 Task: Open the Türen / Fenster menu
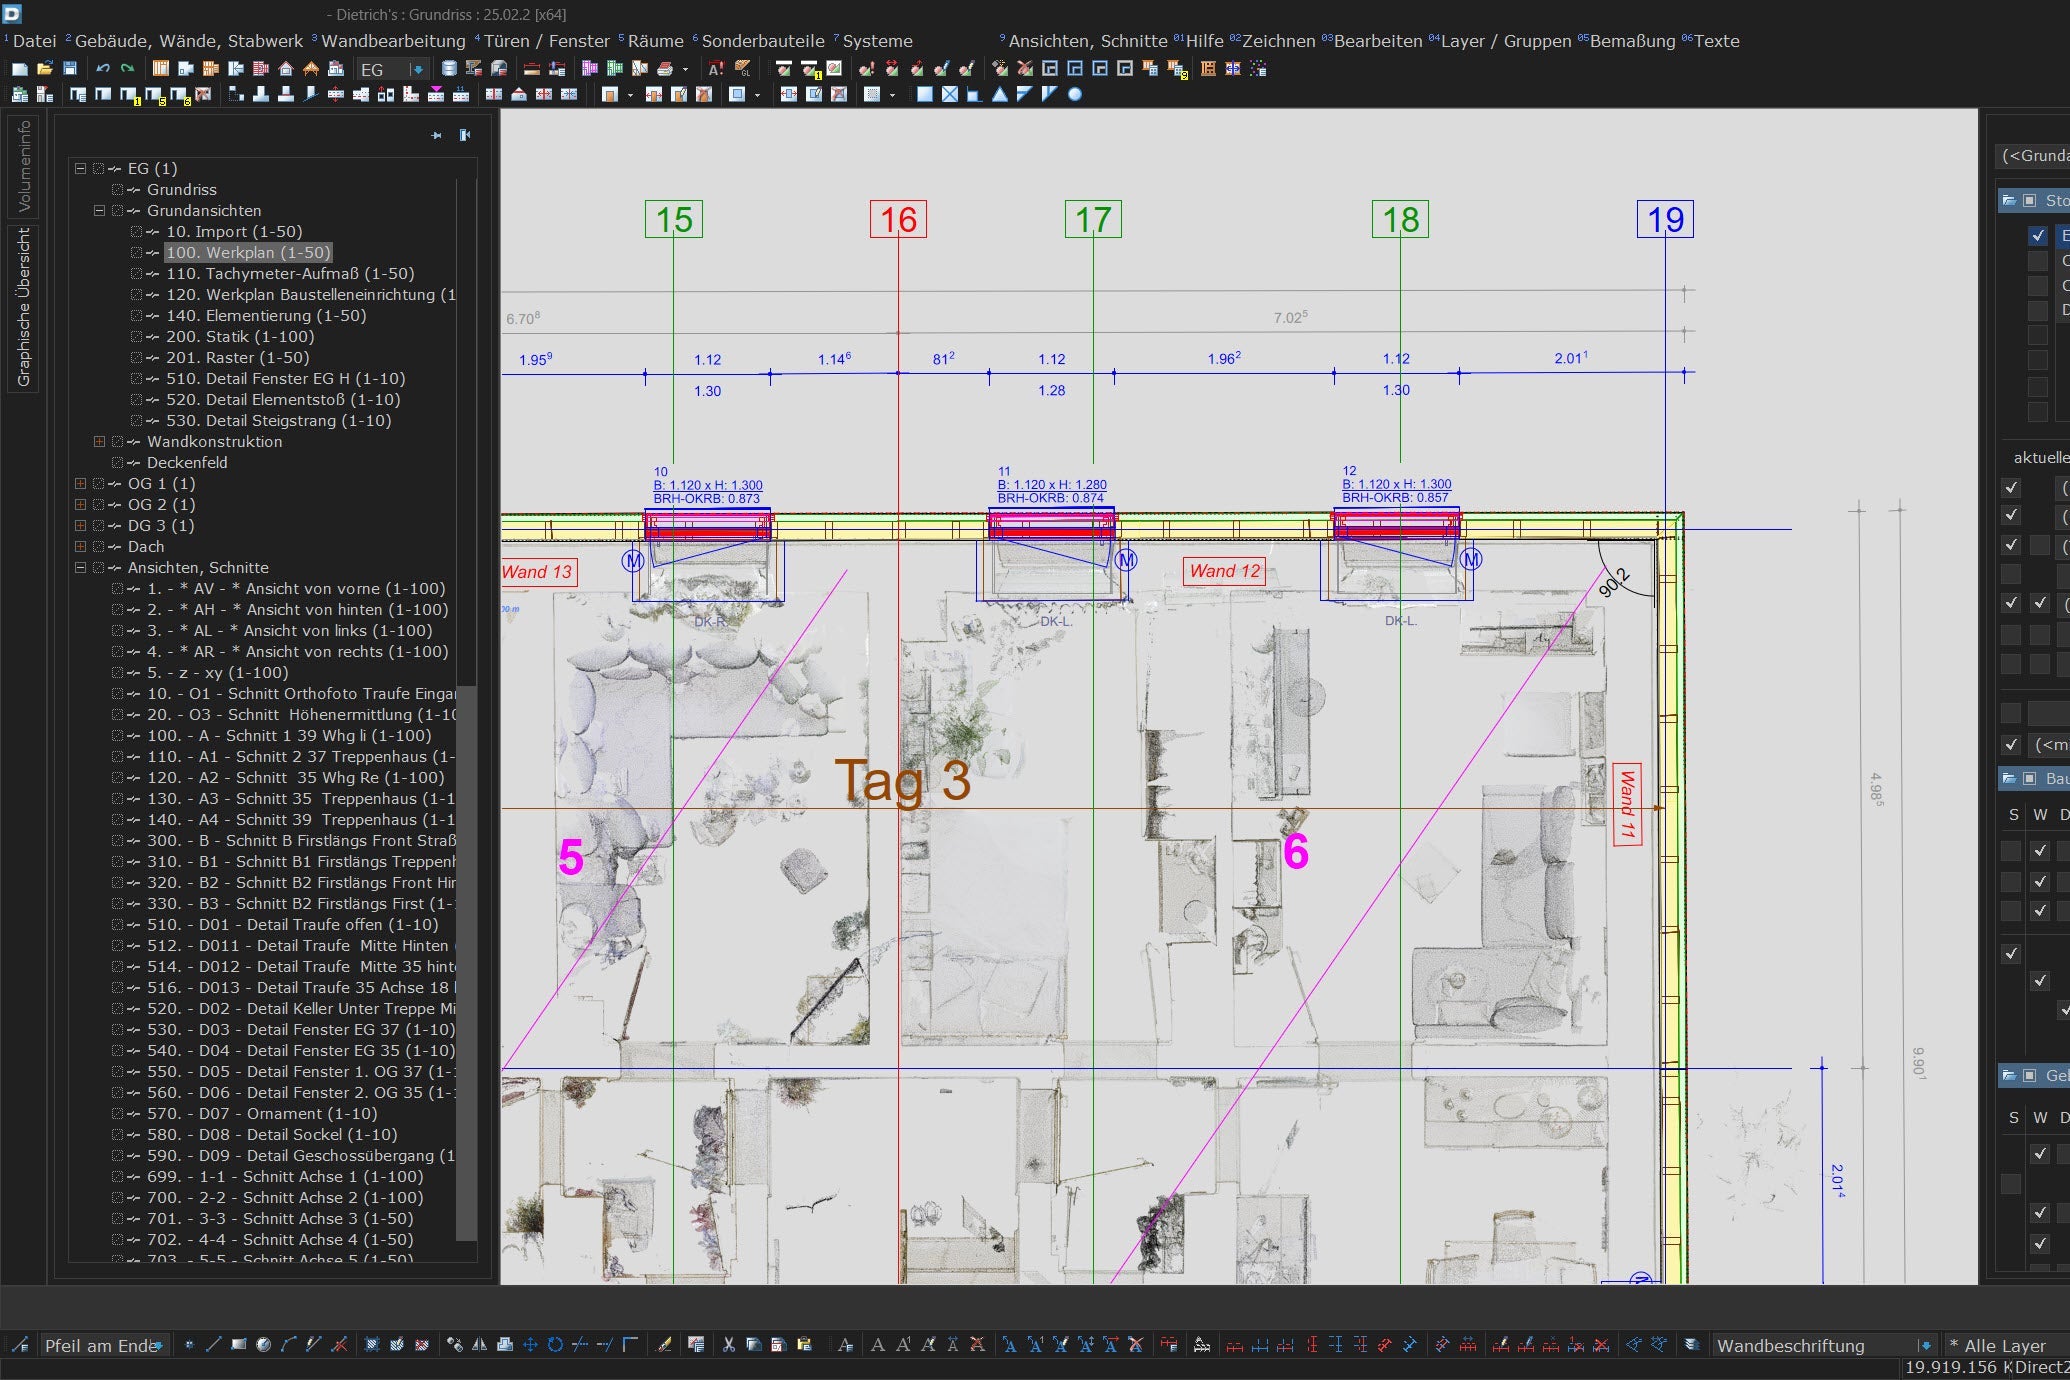(546, 41)
